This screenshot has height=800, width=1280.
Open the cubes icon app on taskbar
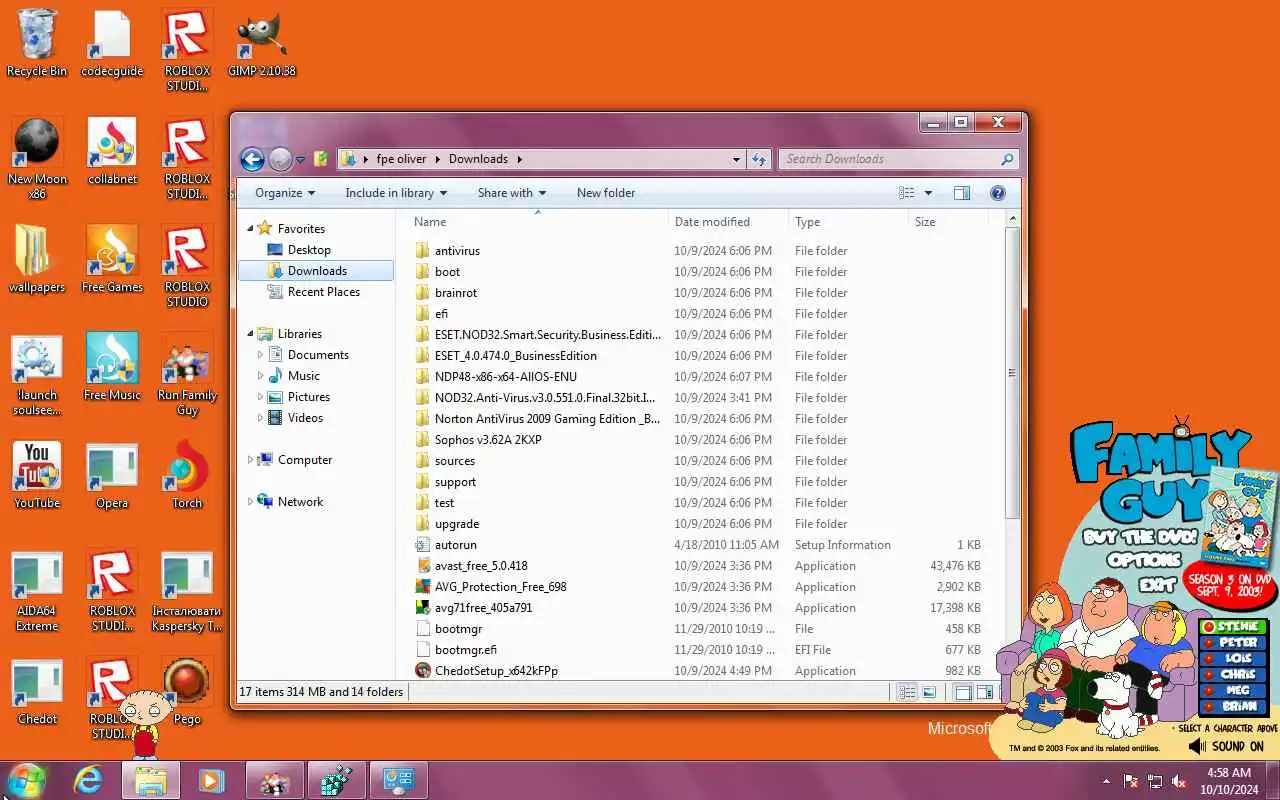336,780
